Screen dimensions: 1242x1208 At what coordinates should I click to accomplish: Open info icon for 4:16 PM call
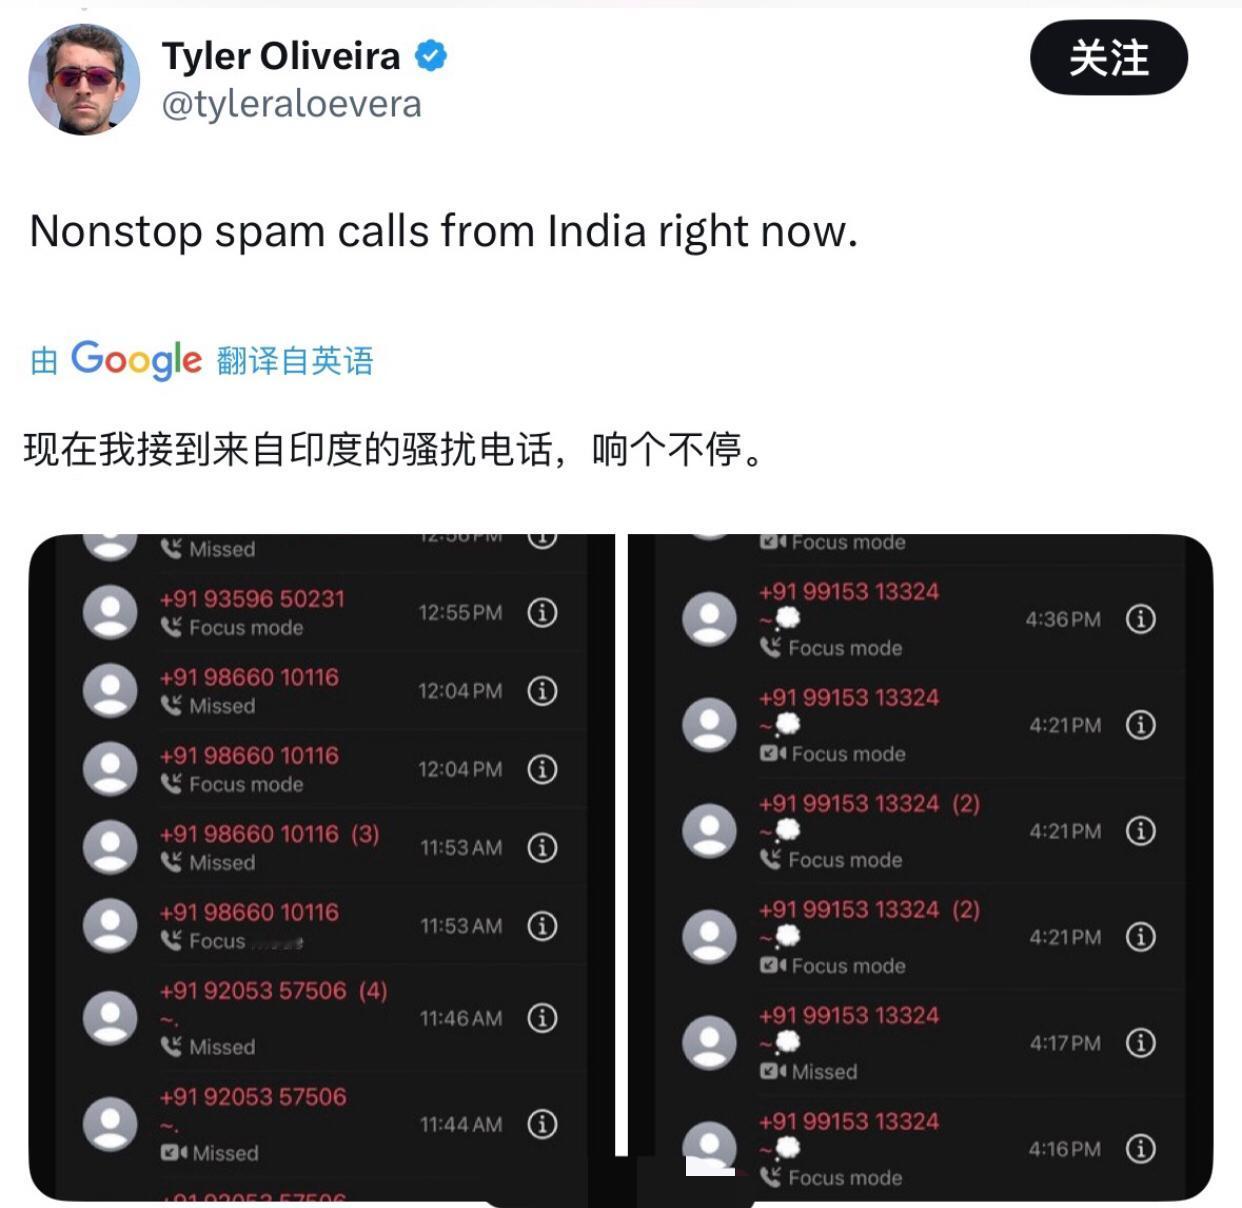[x=1141, y=1149]
